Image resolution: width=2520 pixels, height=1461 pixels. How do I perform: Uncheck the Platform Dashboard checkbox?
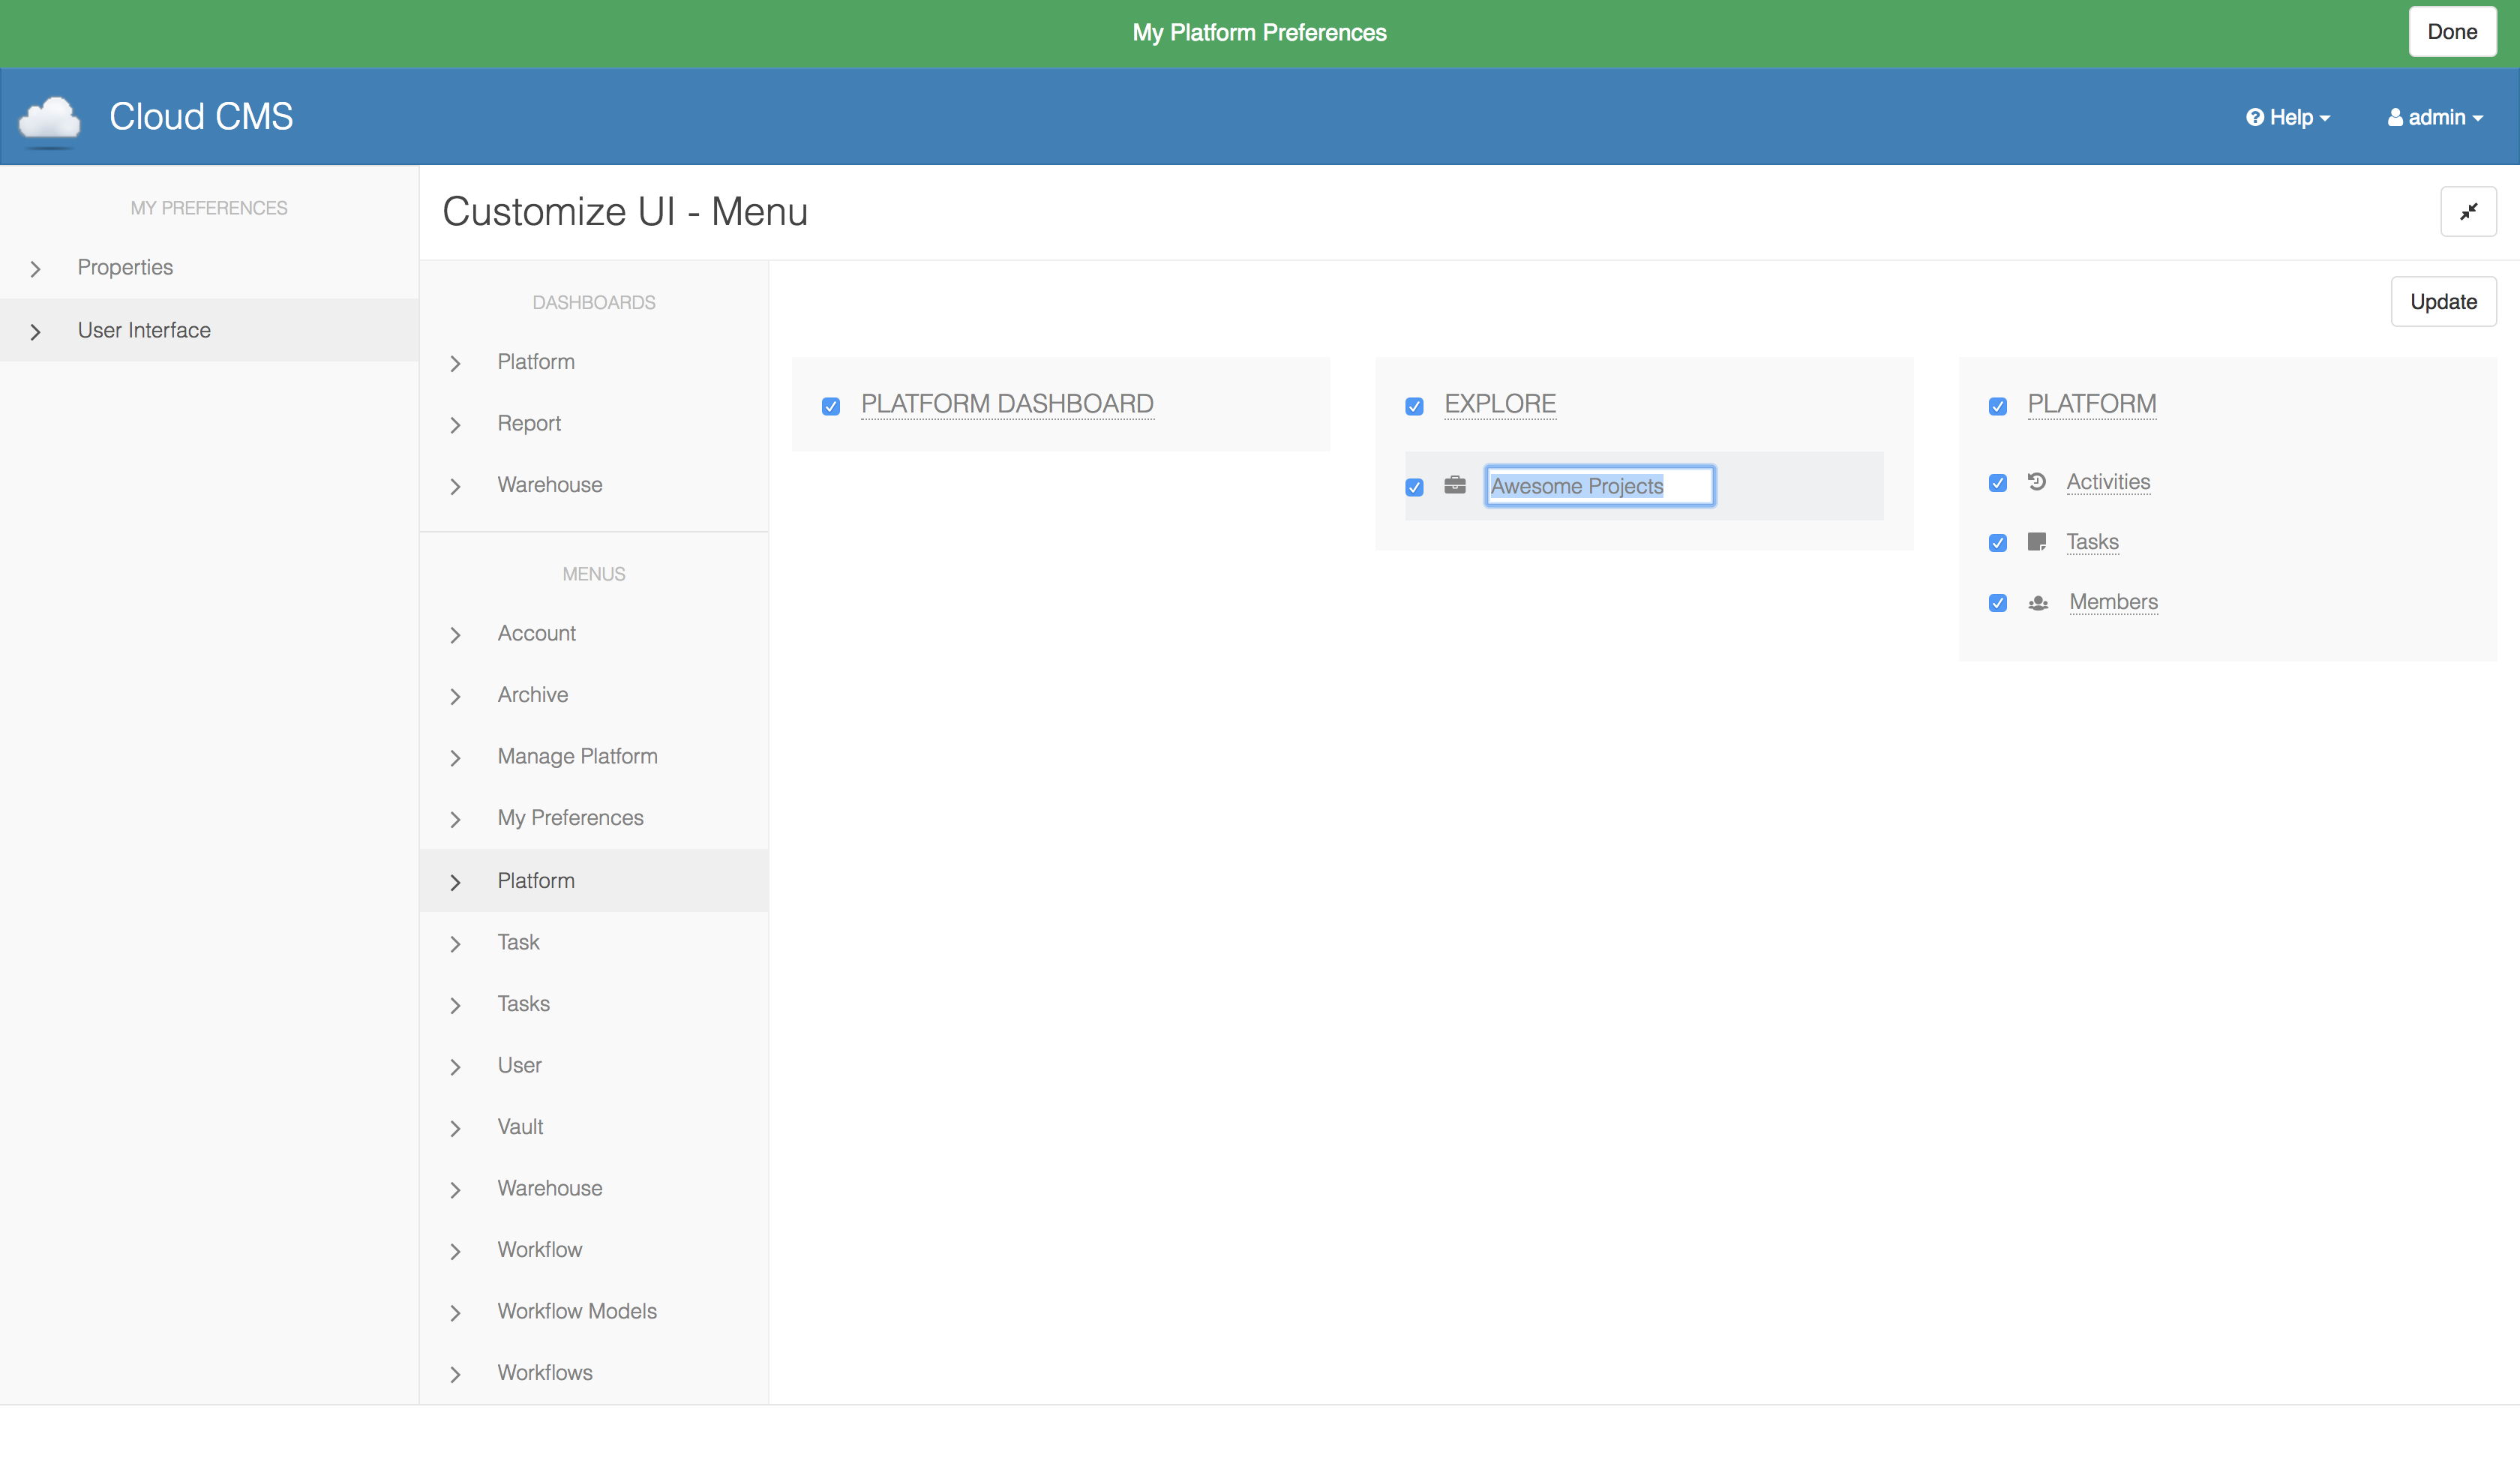click(x=831, y=406)
